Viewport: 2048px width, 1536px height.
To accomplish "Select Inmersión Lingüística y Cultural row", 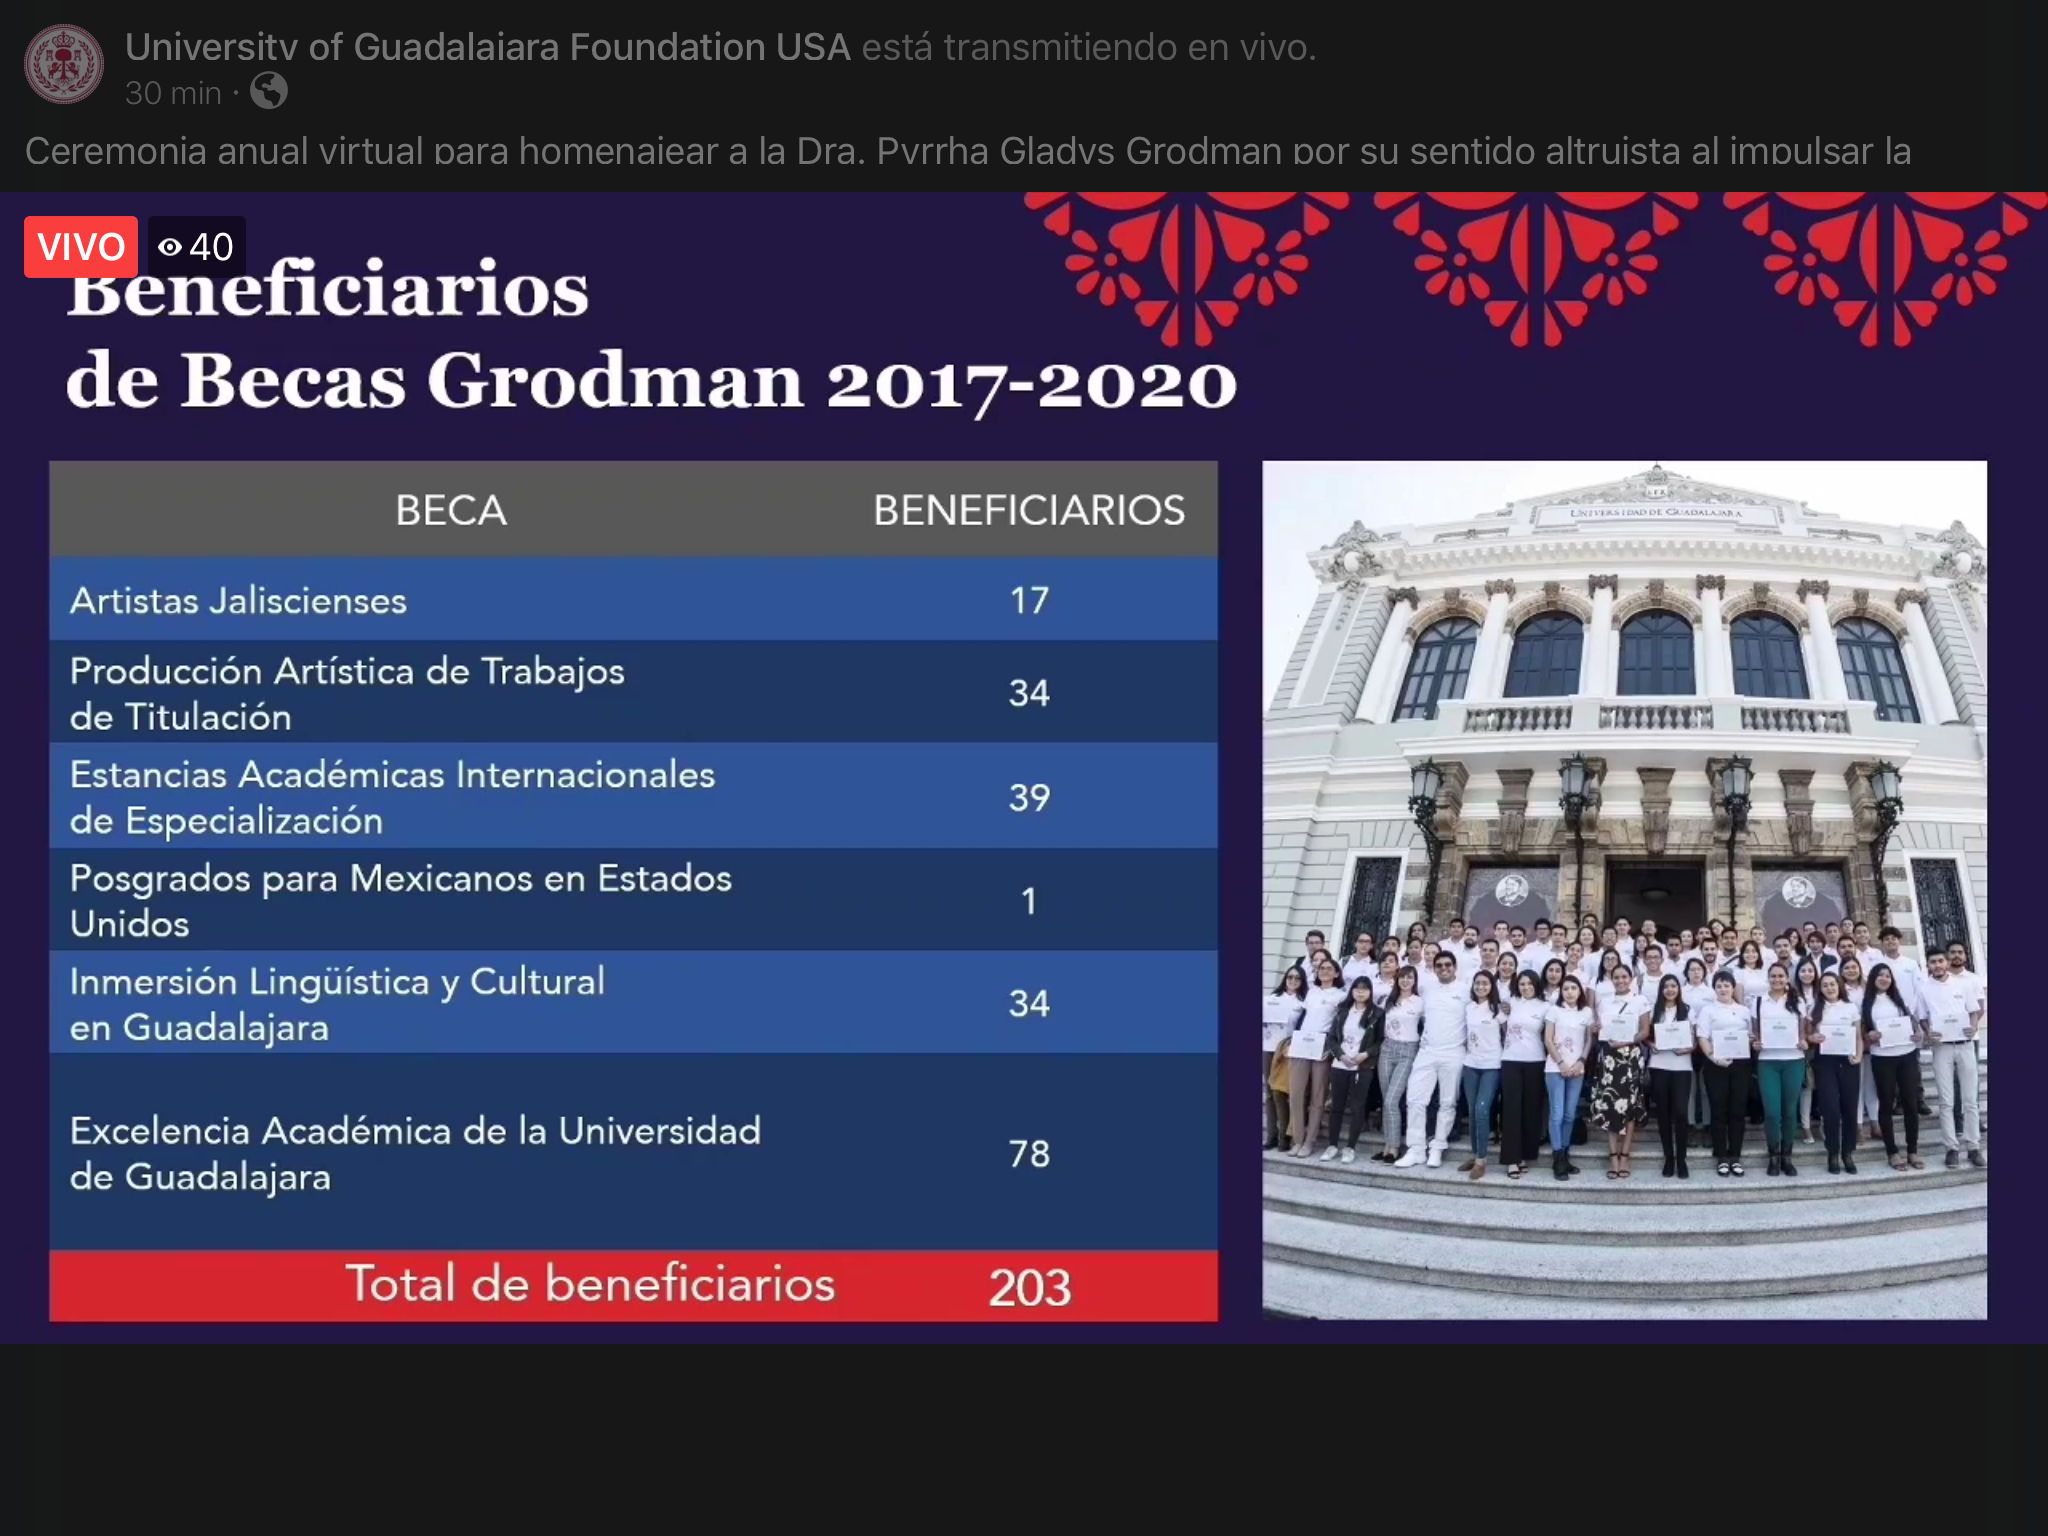I will pyautogui.click(x=337, y=1003).
